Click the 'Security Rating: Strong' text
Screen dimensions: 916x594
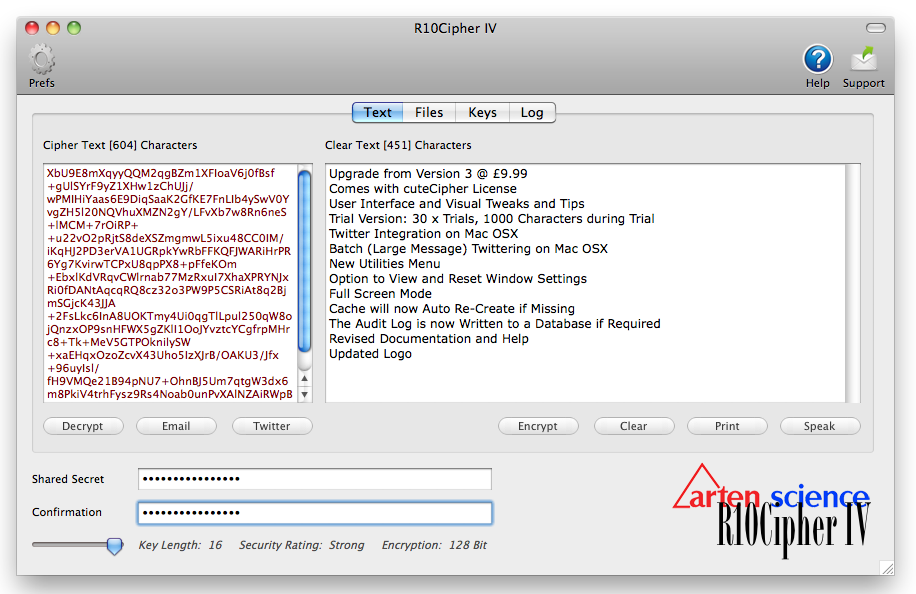point(301,545)
